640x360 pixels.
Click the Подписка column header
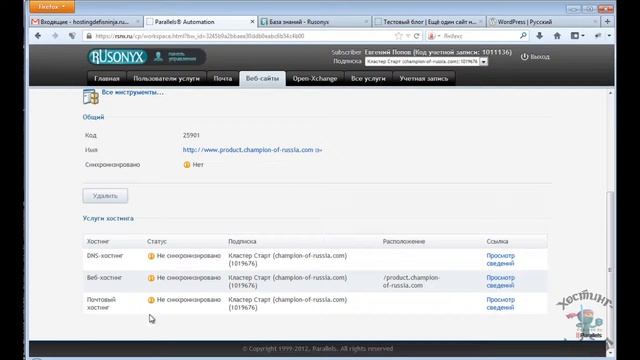(242, 242)
